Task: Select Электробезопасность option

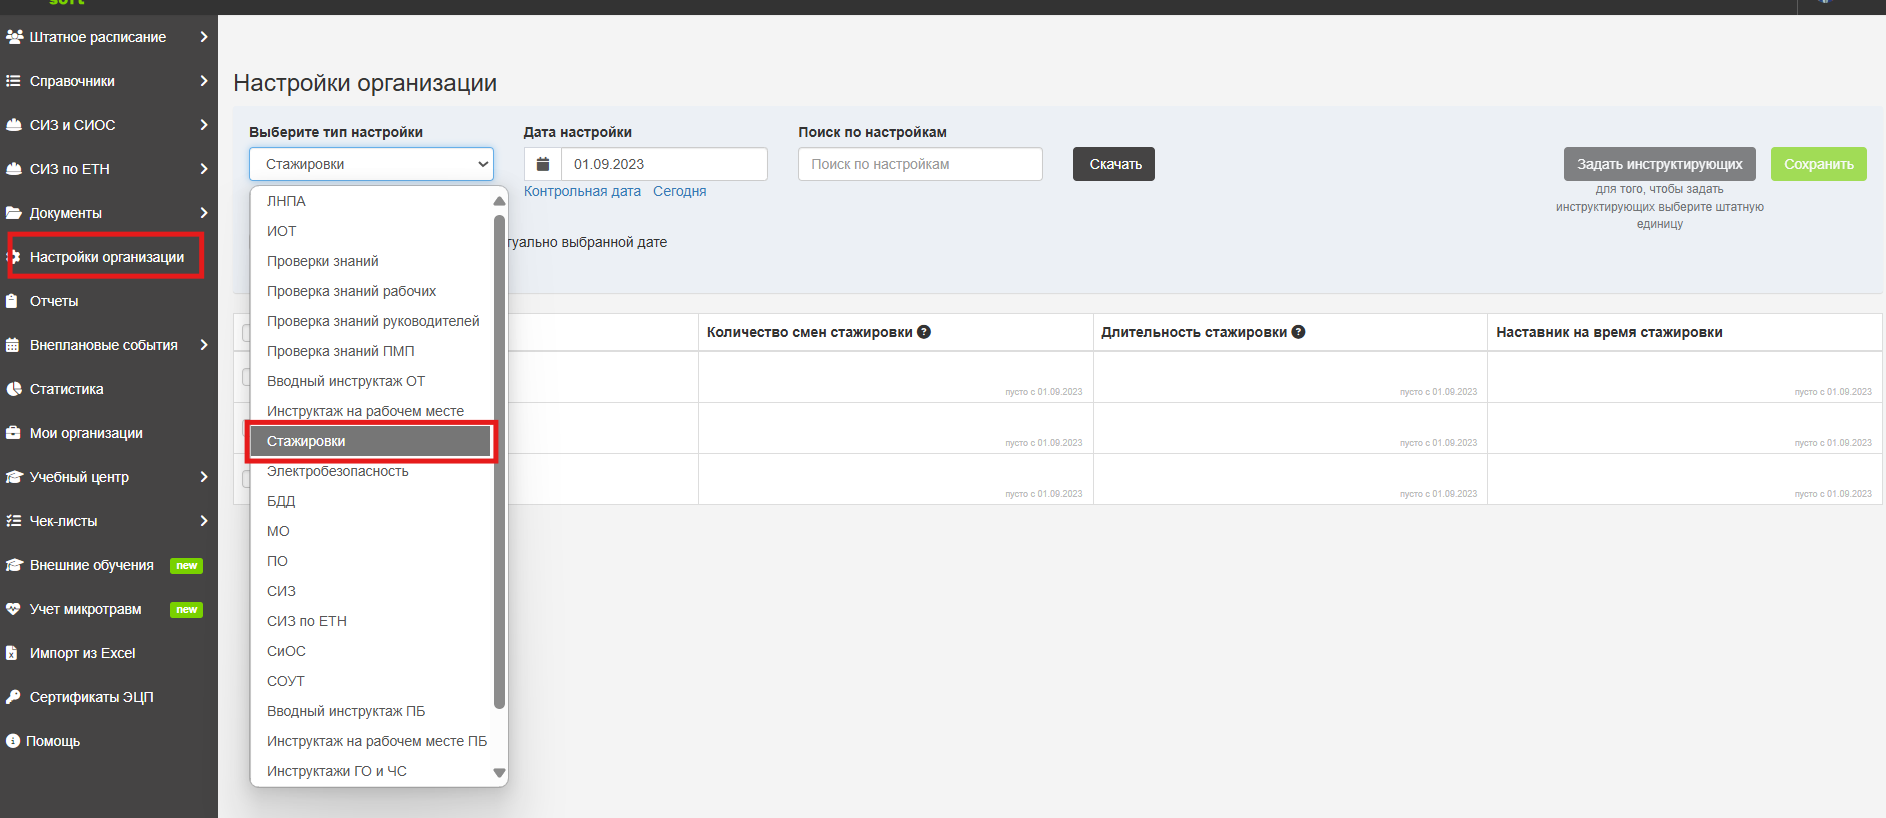Action: (371, 471)
